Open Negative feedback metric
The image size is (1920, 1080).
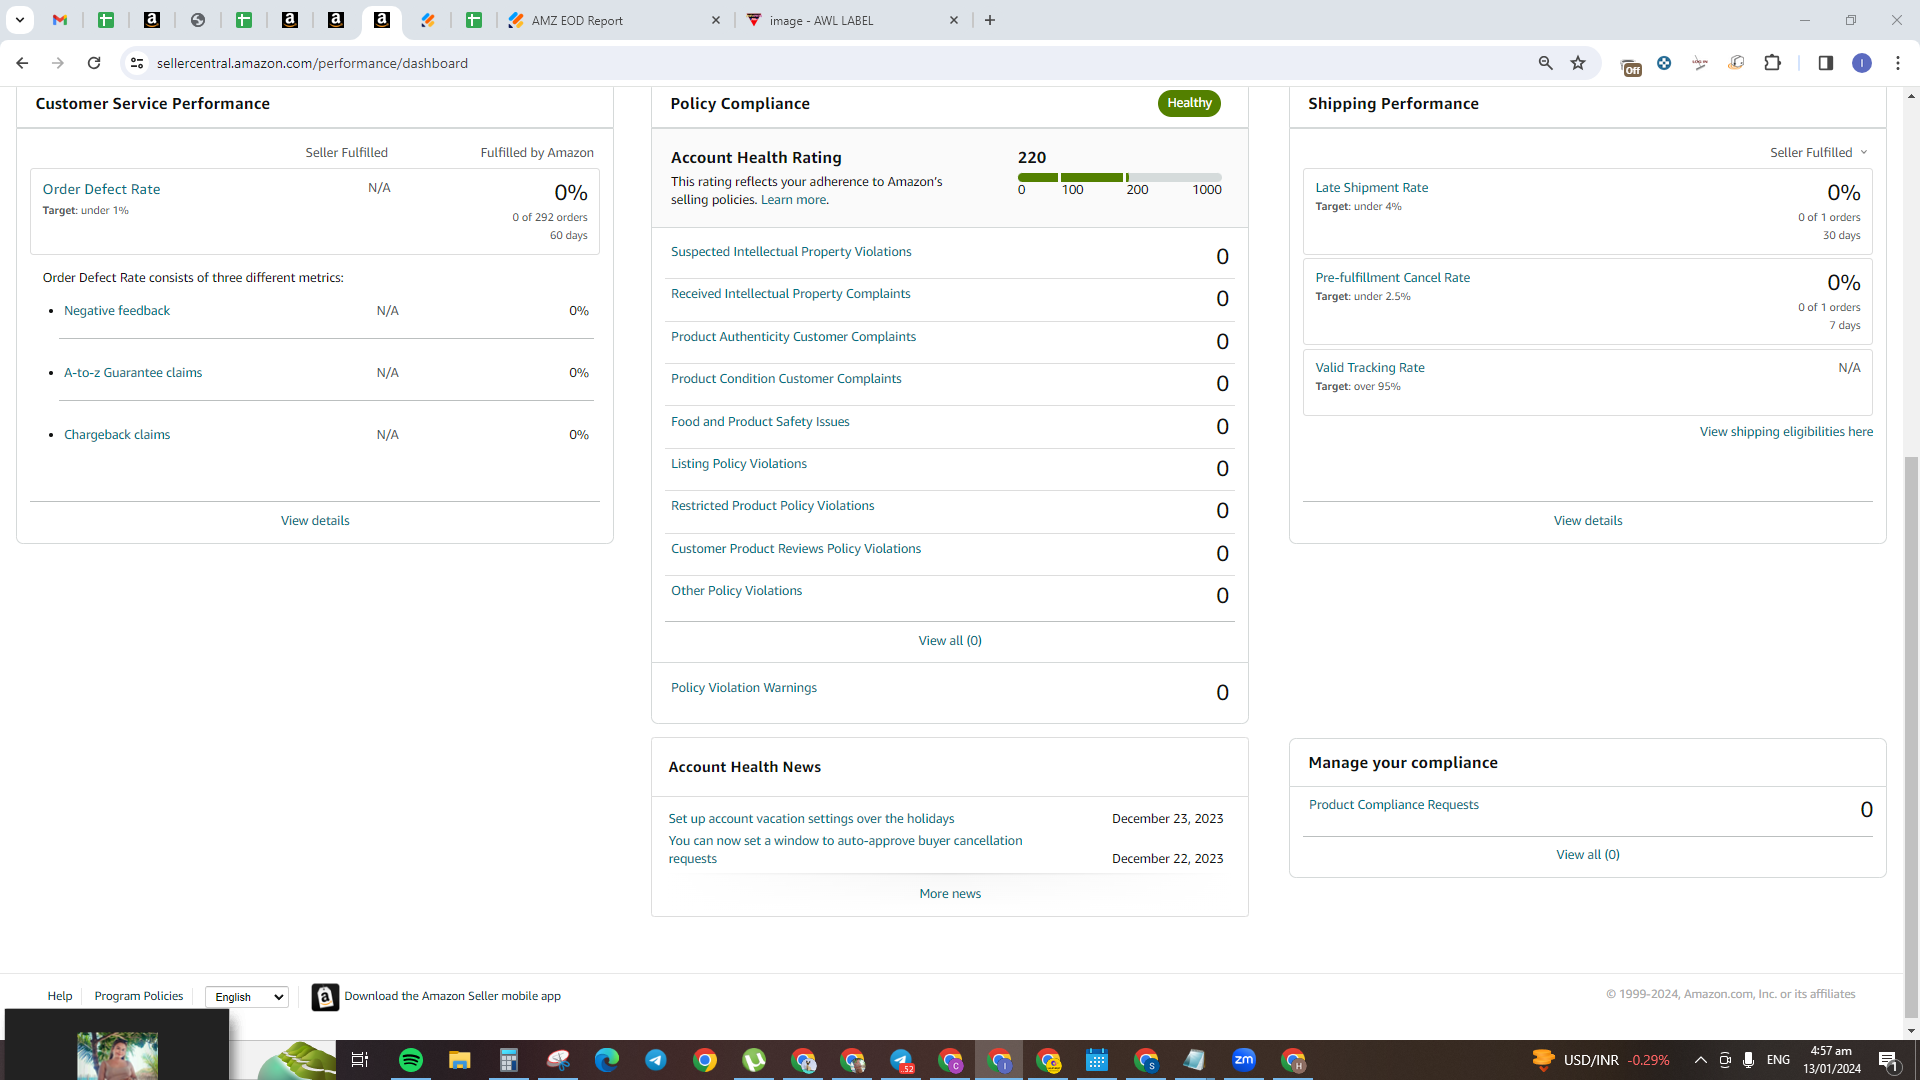click(x=117, y=311)
